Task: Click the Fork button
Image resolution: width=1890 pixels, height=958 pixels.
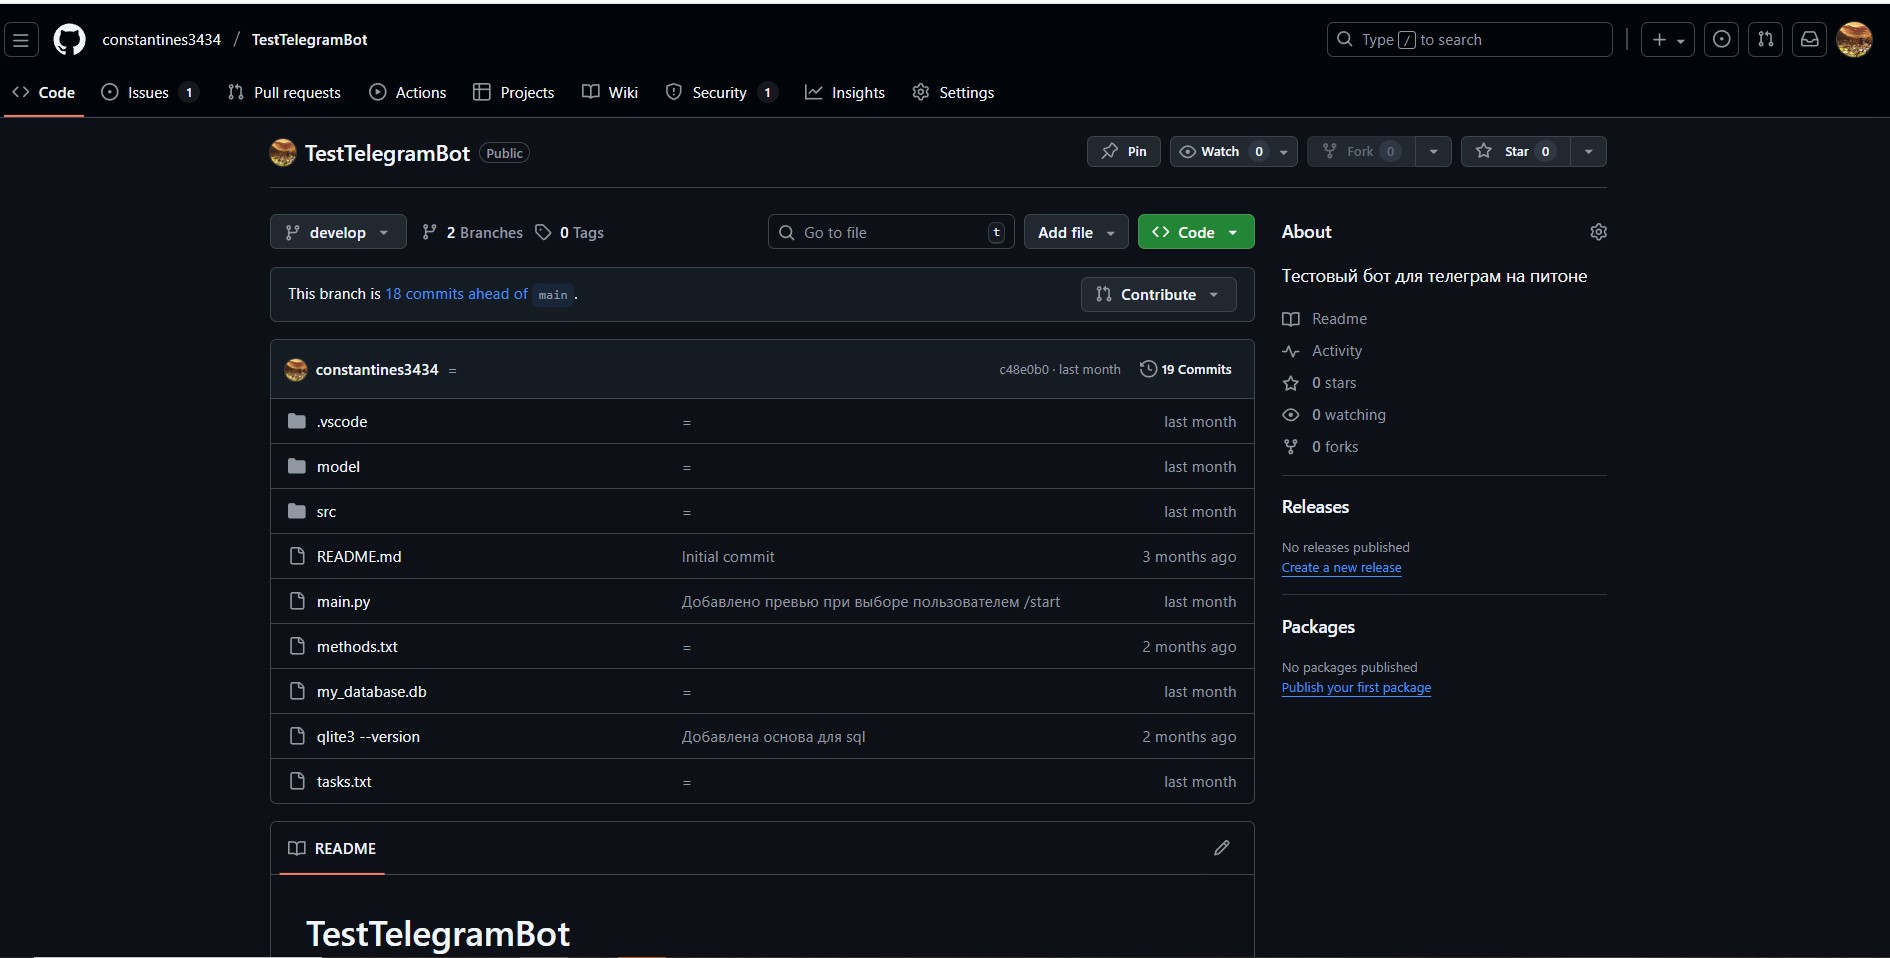Action: click(1362, 151)
